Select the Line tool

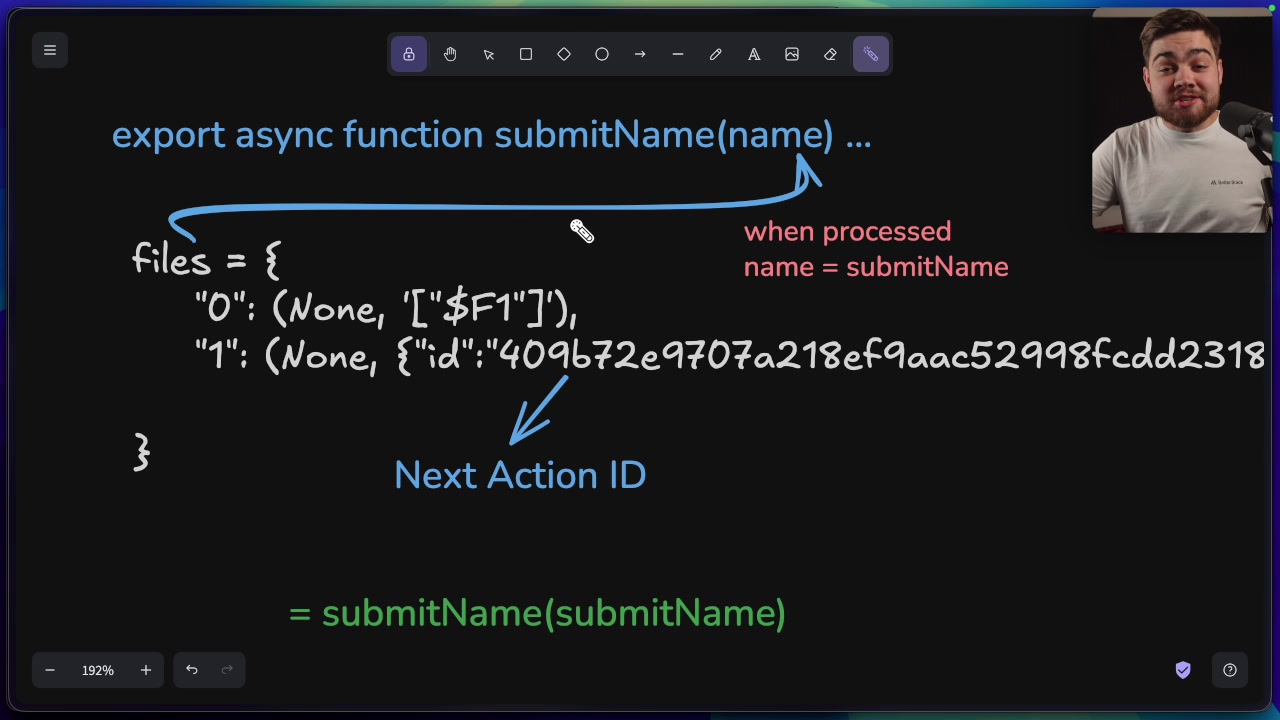(678, 54)
